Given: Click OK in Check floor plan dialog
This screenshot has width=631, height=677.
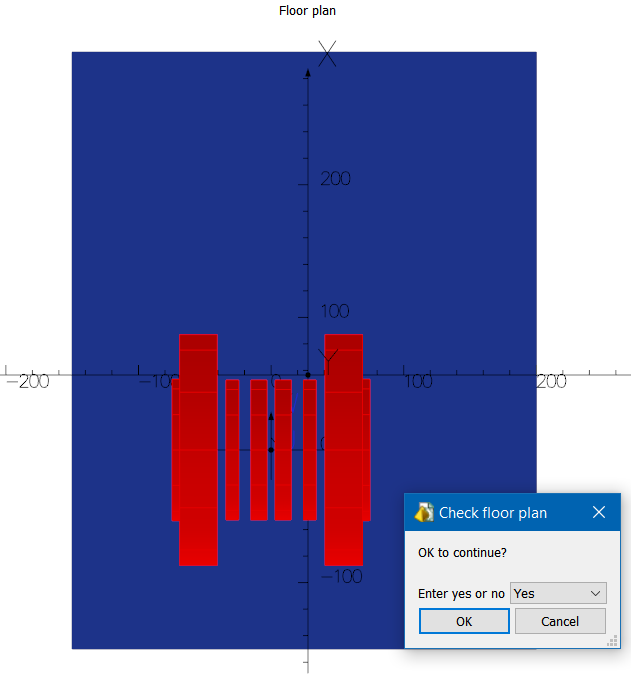Looking at the screenshot, I should 464,621.
